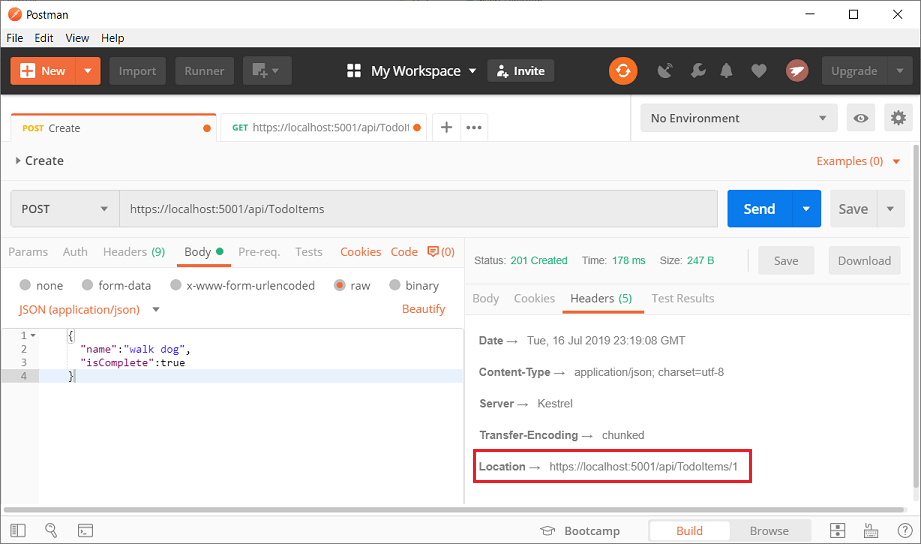Open the Help menu
This screenshot has height=544, width=921.
point(112,38)
